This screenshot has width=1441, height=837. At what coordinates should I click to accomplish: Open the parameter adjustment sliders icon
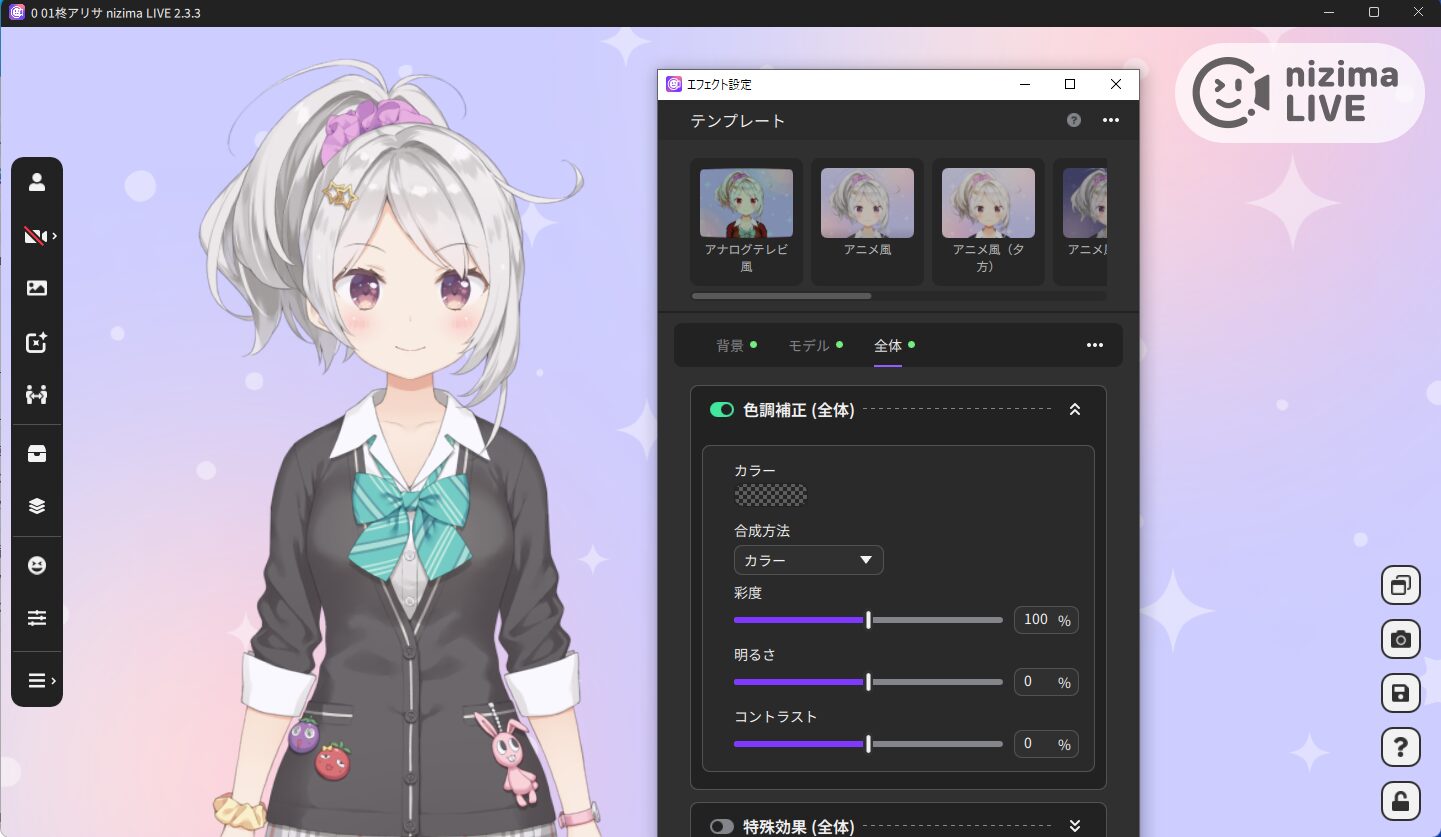(37, 617)
